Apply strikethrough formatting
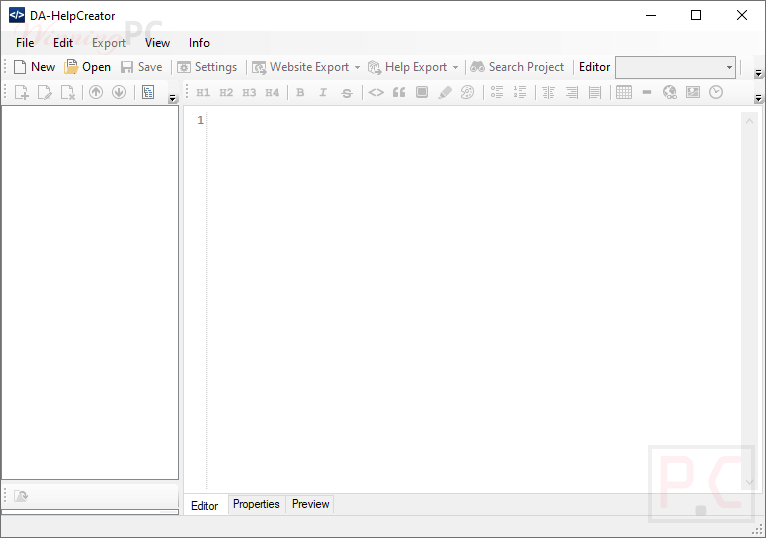The height and width of the screenshot is (538, 766). [347, 92]
